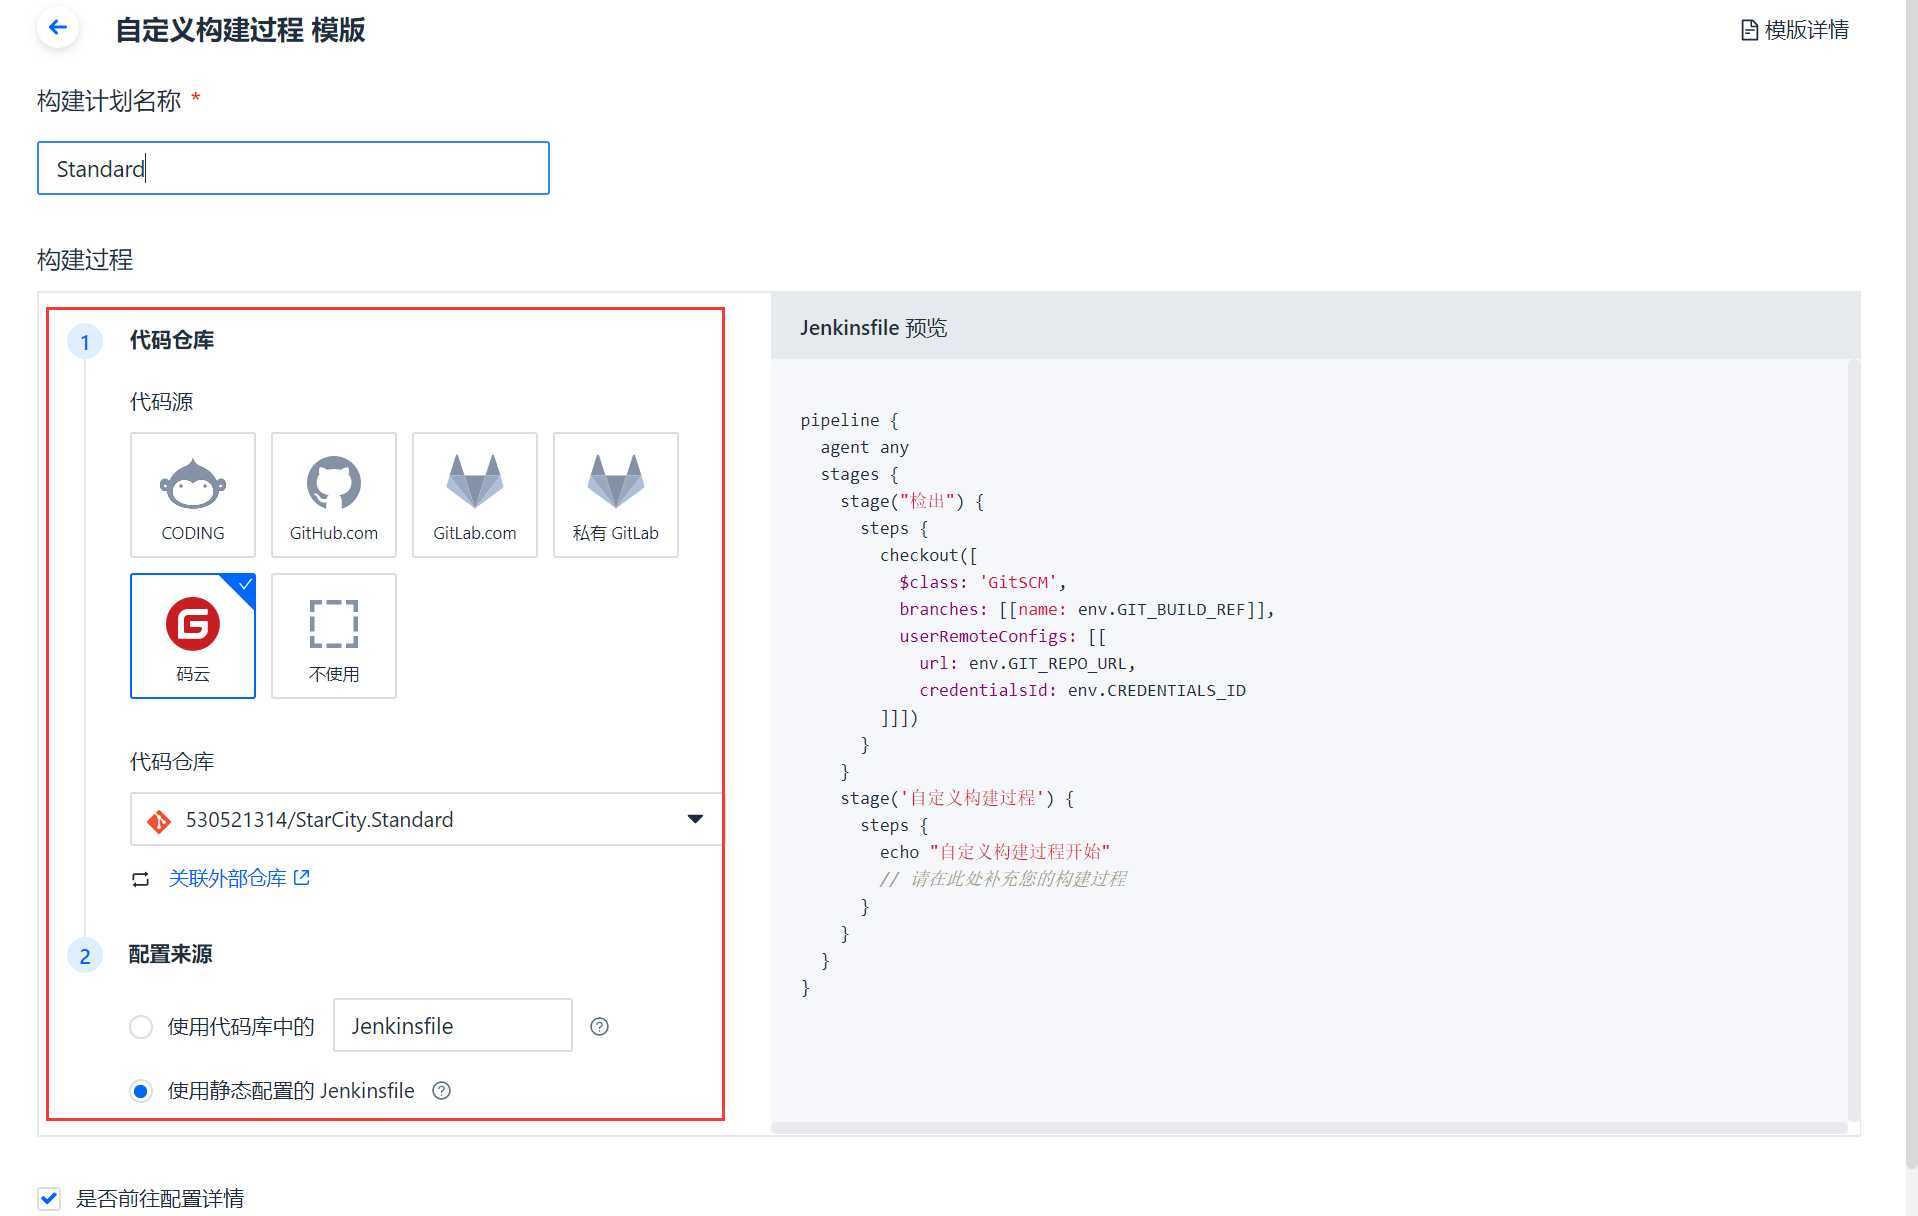Click the external link icon after 关联外部仓库
The image size is (1918, 1216).
tap(302, 877)
